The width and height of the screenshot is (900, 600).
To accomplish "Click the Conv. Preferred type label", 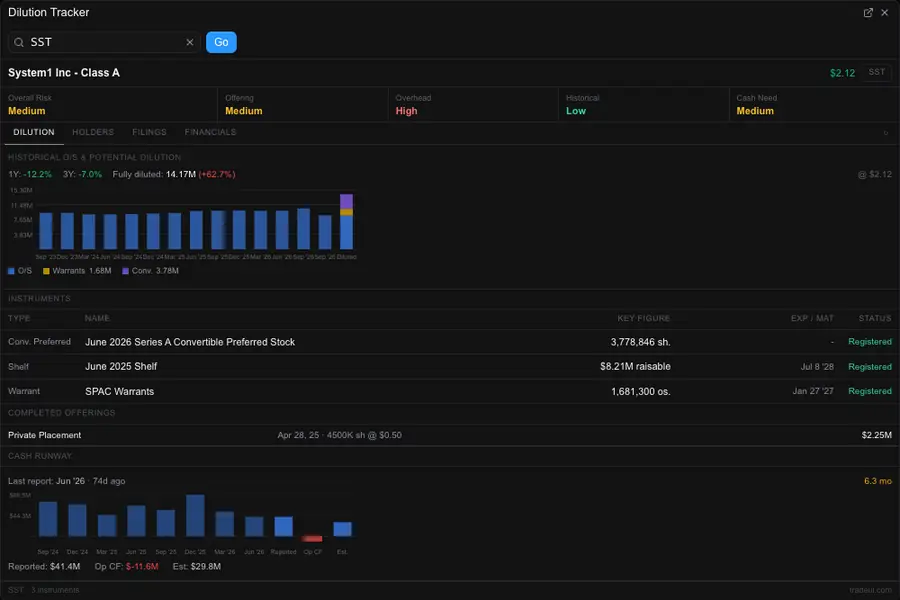I will [x=39, y=342].
